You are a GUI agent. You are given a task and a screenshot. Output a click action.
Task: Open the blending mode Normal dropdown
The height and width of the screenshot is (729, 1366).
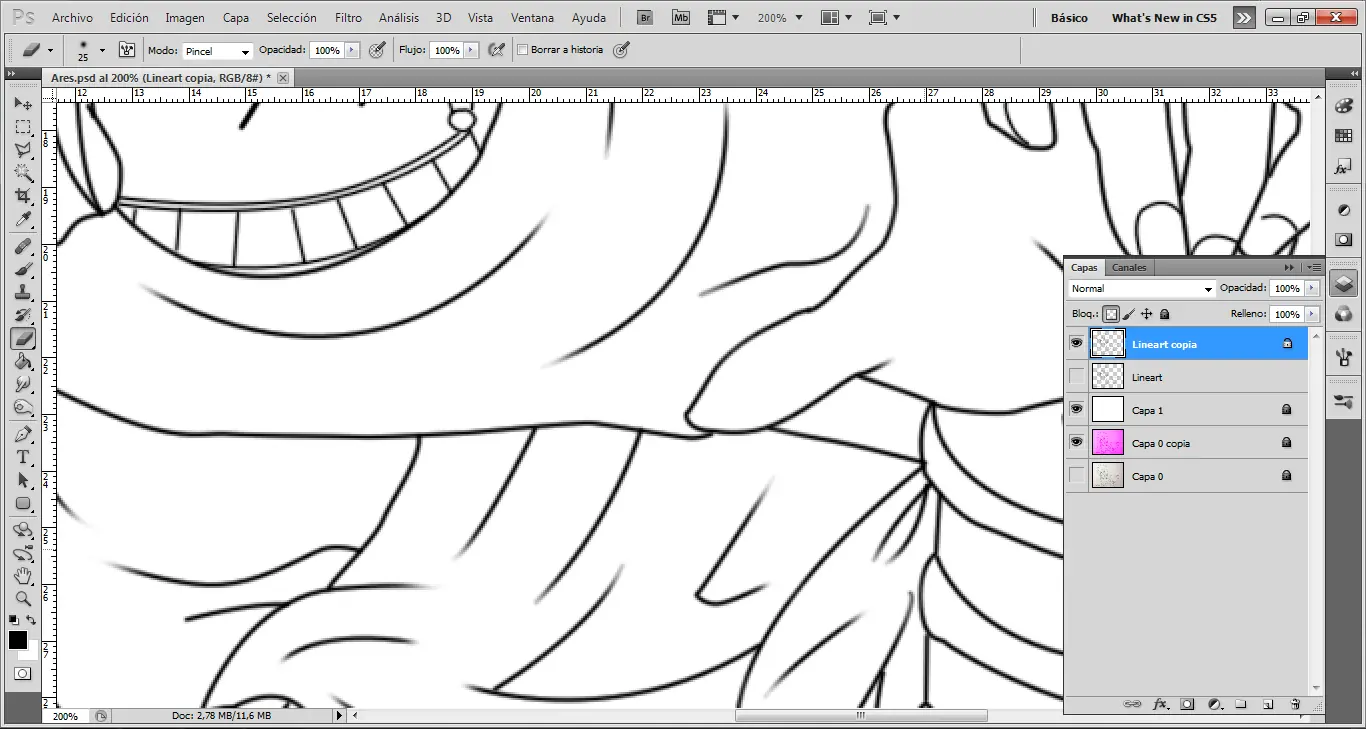click(x=1141, y=289)
